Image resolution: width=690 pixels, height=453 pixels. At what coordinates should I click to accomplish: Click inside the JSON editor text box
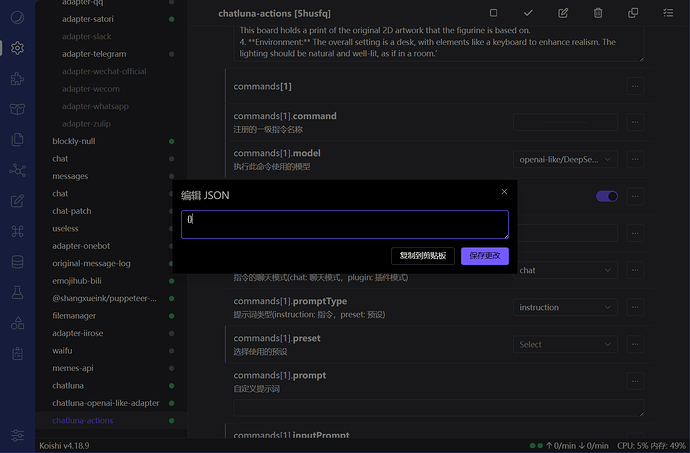[x=344, y=224]
